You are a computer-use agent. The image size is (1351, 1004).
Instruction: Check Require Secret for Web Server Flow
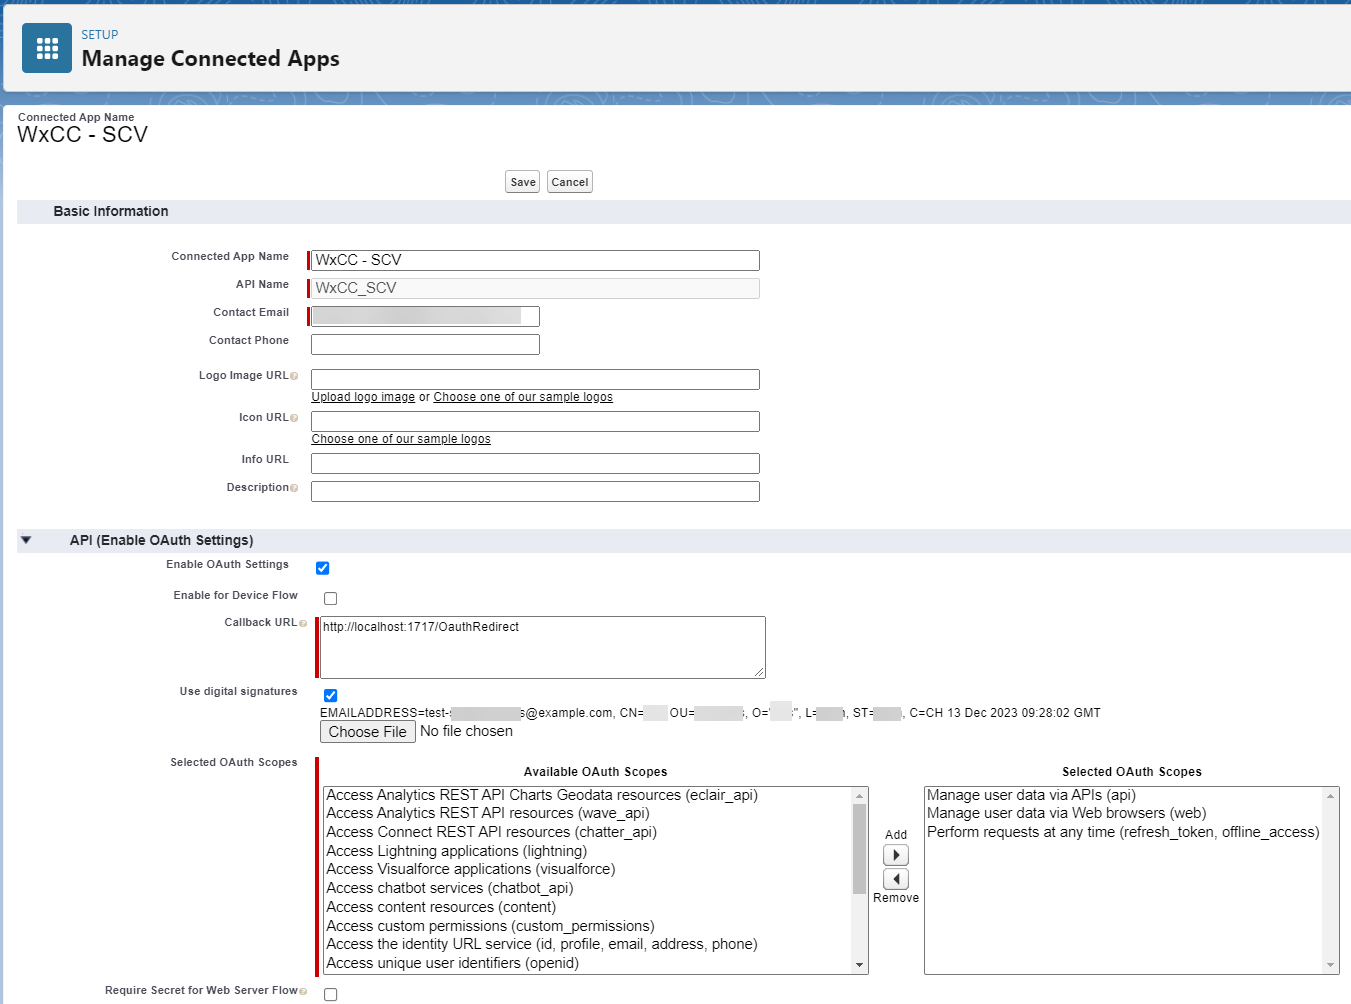tap(331, 994)
